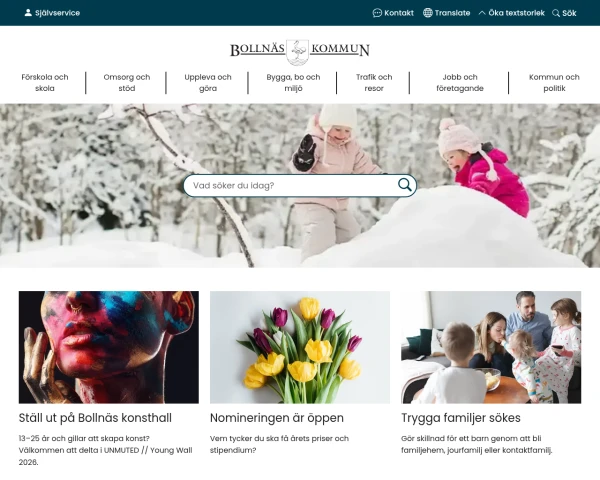Screen dimensions: 600x480
Task: Click the painted face artwork thumbnail
Action: click(x=109, y=347)
